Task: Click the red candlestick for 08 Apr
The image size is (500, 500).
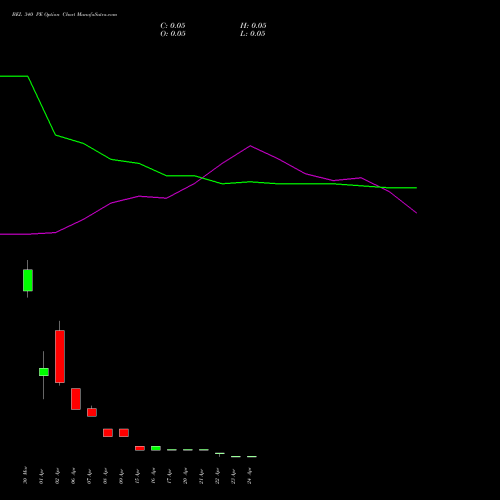Action: 108,433
